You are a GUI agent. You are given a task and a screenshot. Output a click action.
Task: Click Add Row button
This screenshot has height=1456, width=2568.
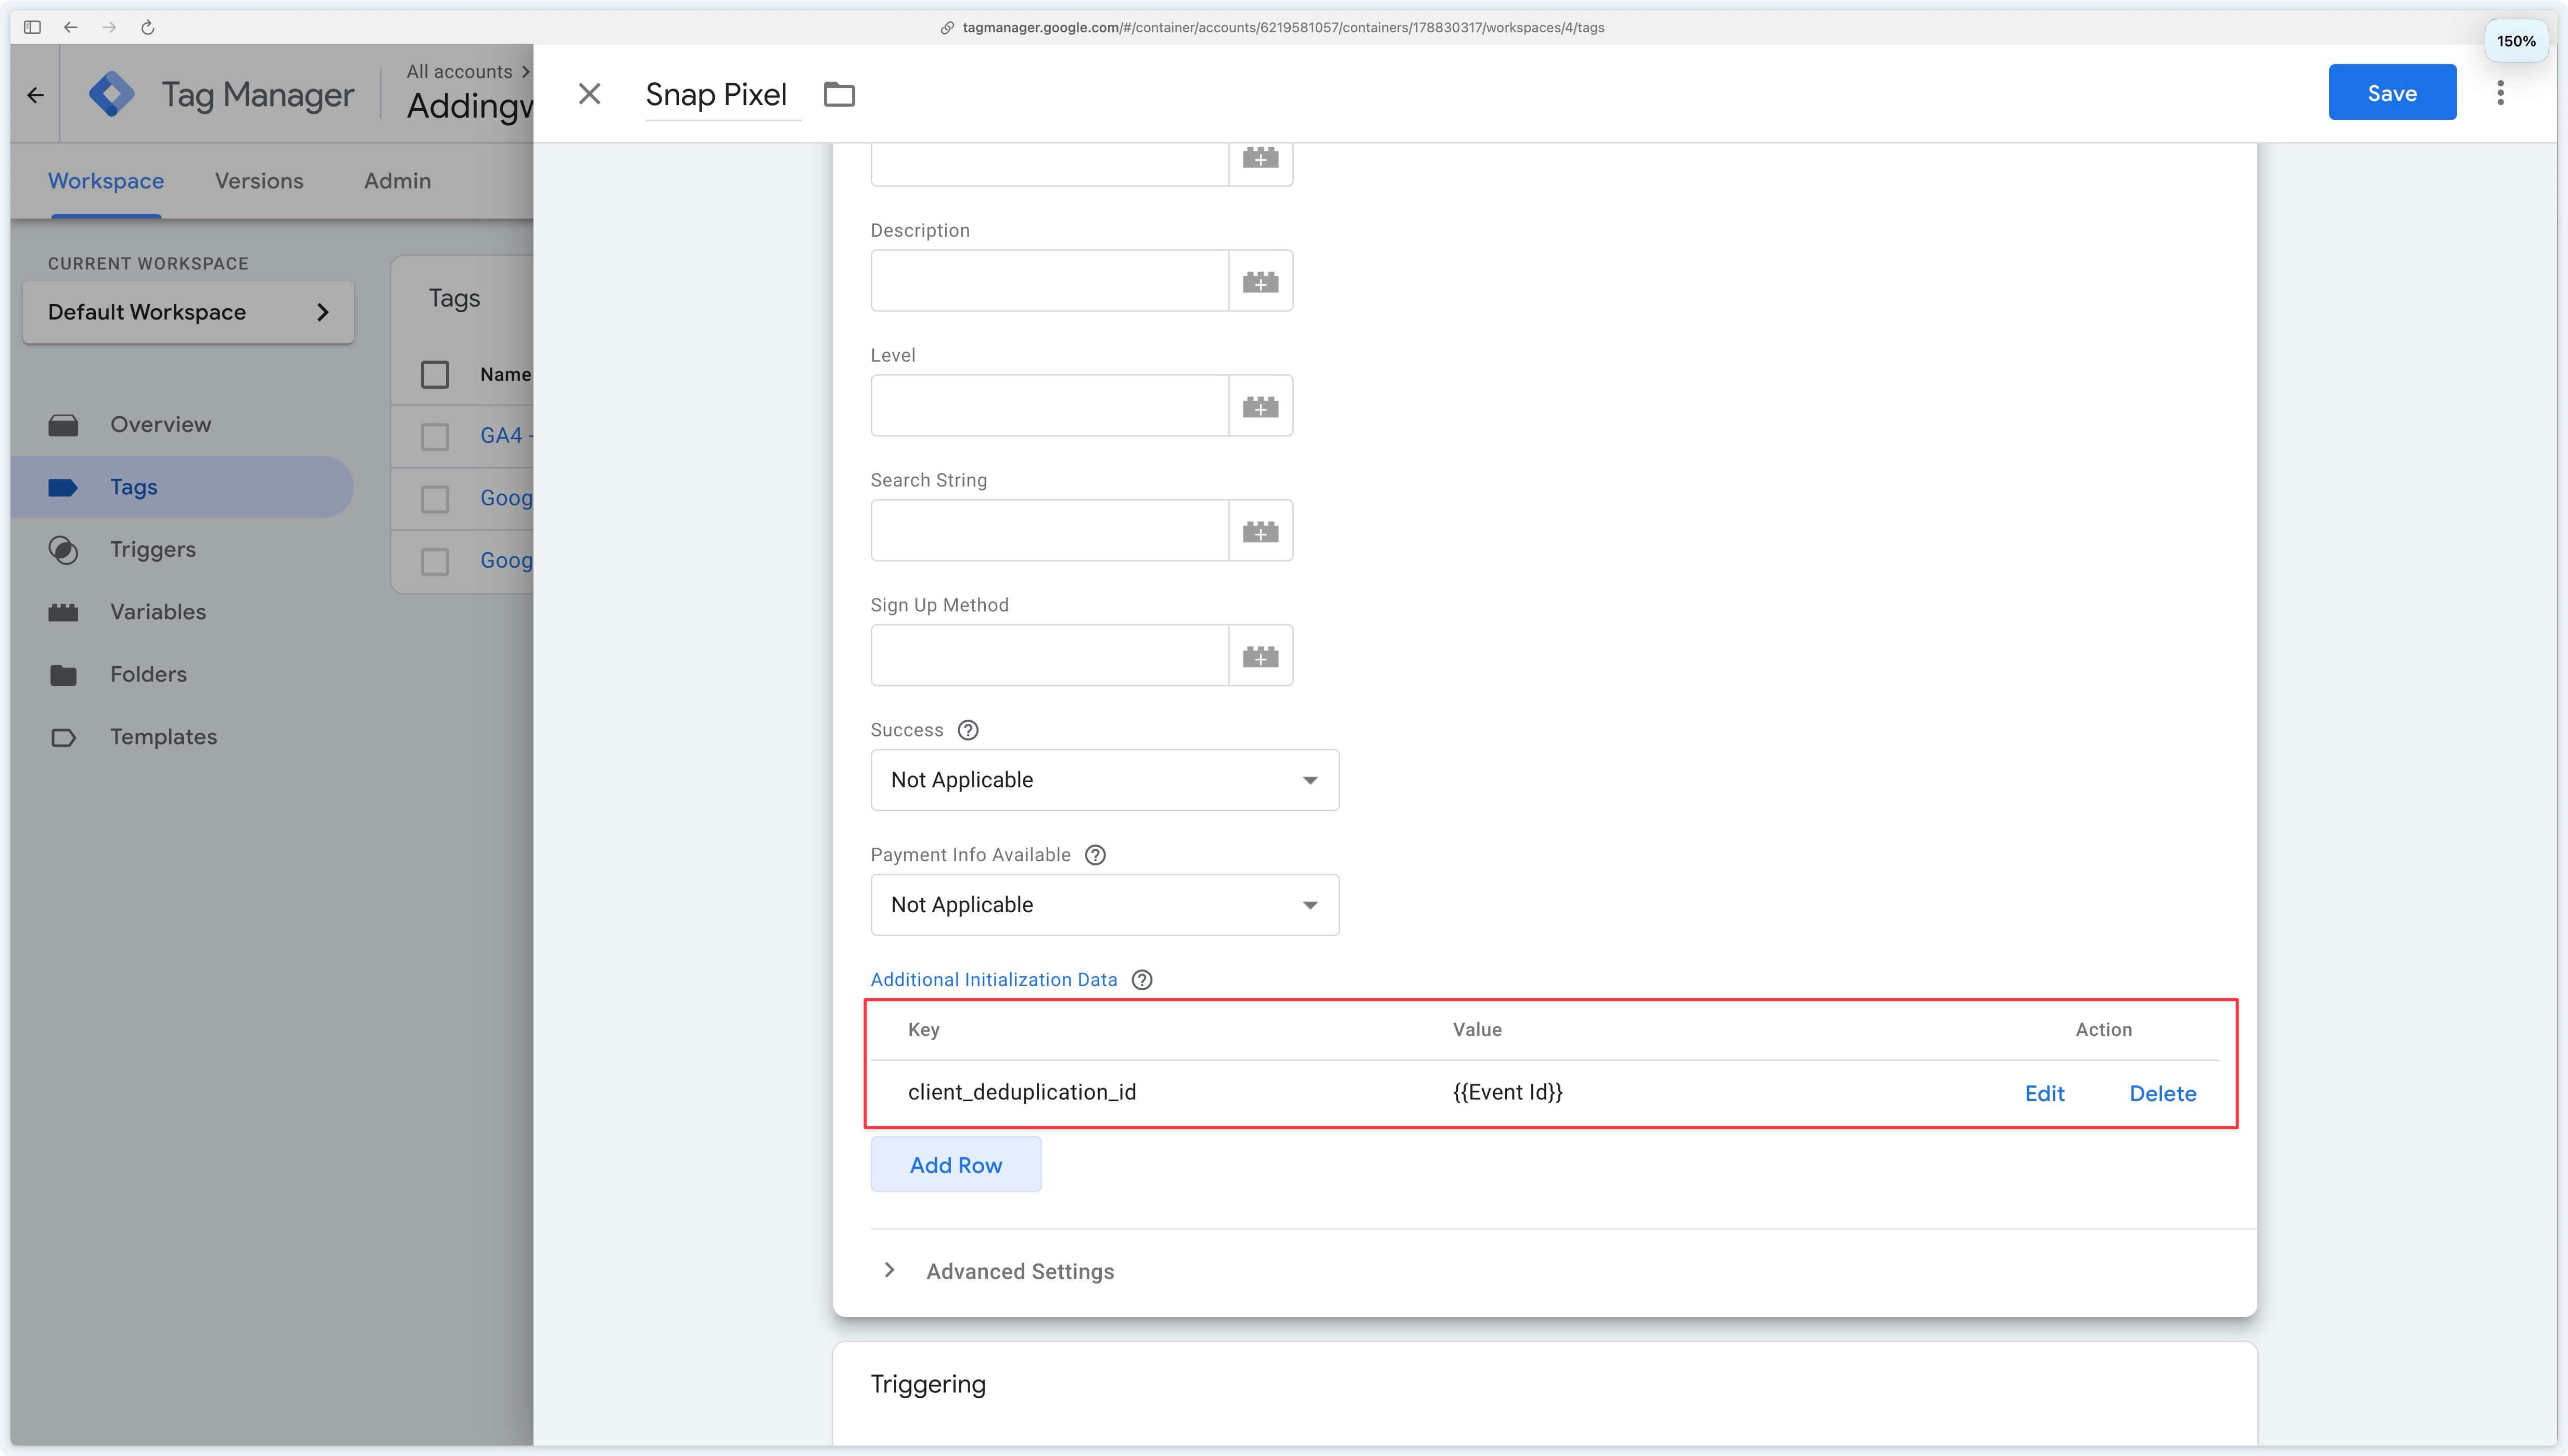954,1164
